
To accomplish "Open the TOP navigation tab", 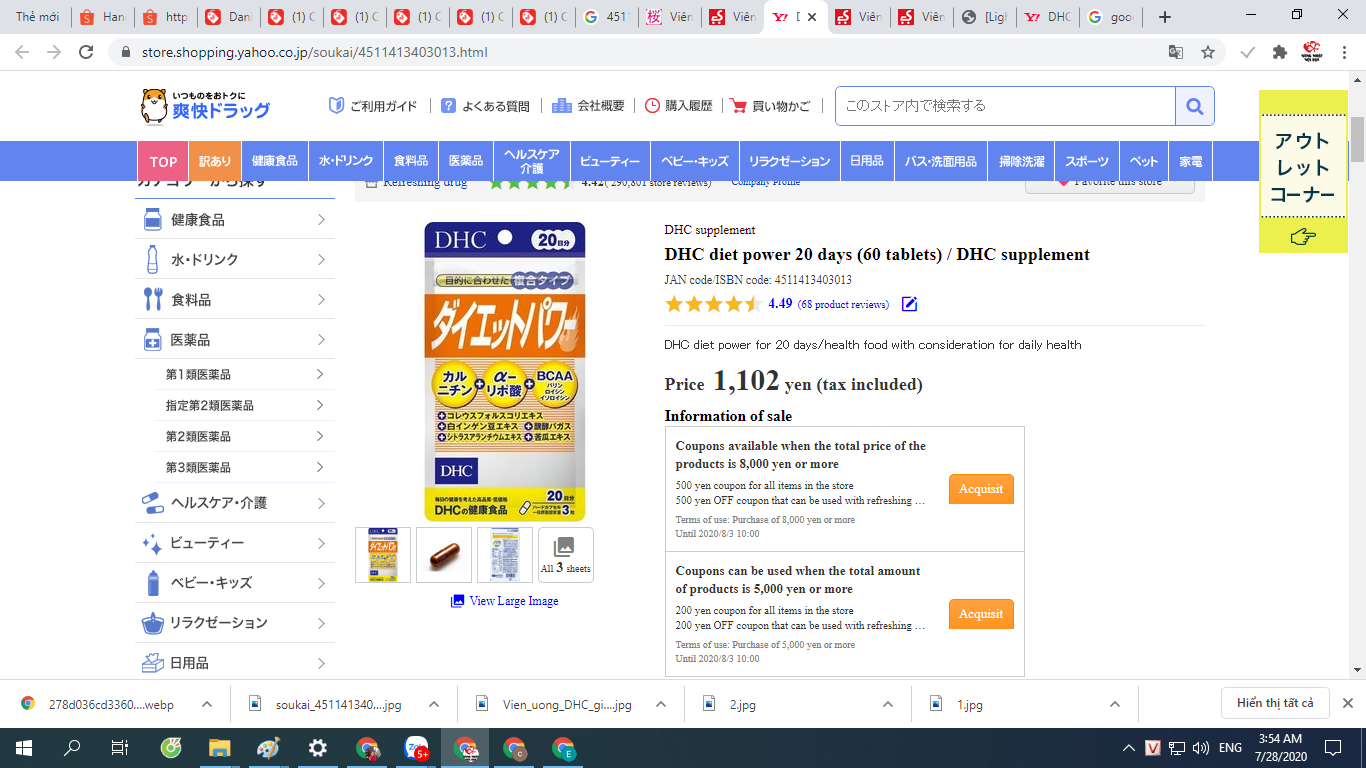I will 163,161.
